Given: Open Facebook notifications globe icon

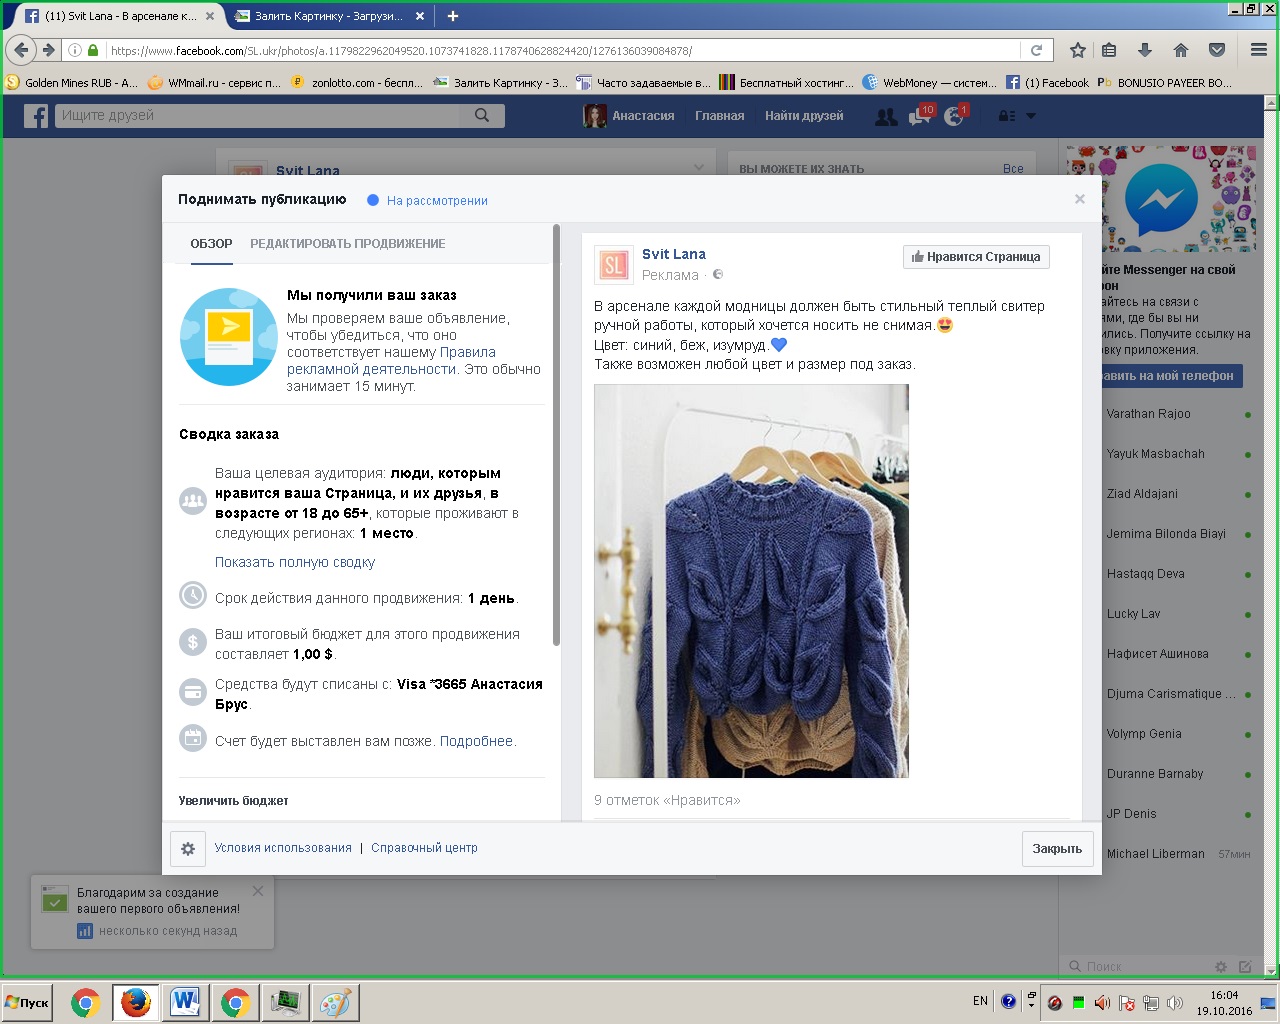Looking at the screenshot, I should [x=955, y=117].
